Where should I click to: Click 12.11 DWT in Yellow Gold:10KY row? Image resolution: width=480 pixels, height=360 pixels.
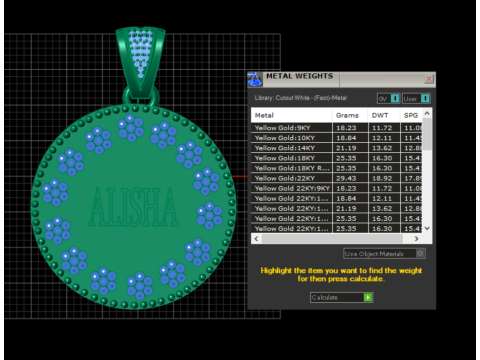[x=382, y=138]
